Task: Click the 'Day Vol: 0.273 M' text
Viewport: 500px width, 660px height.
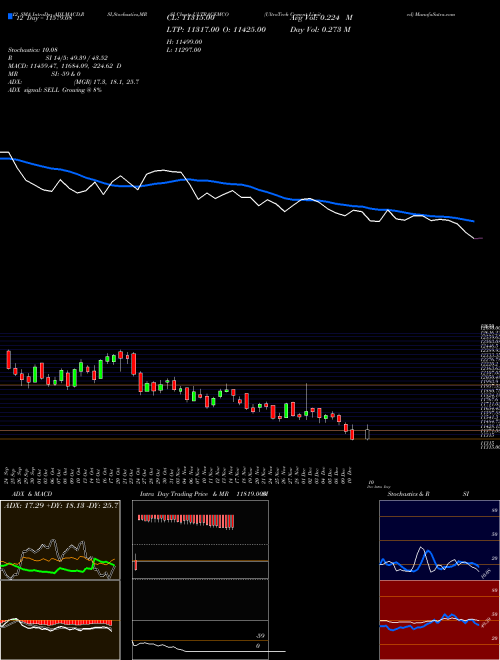Action: [x=320, y=30]
